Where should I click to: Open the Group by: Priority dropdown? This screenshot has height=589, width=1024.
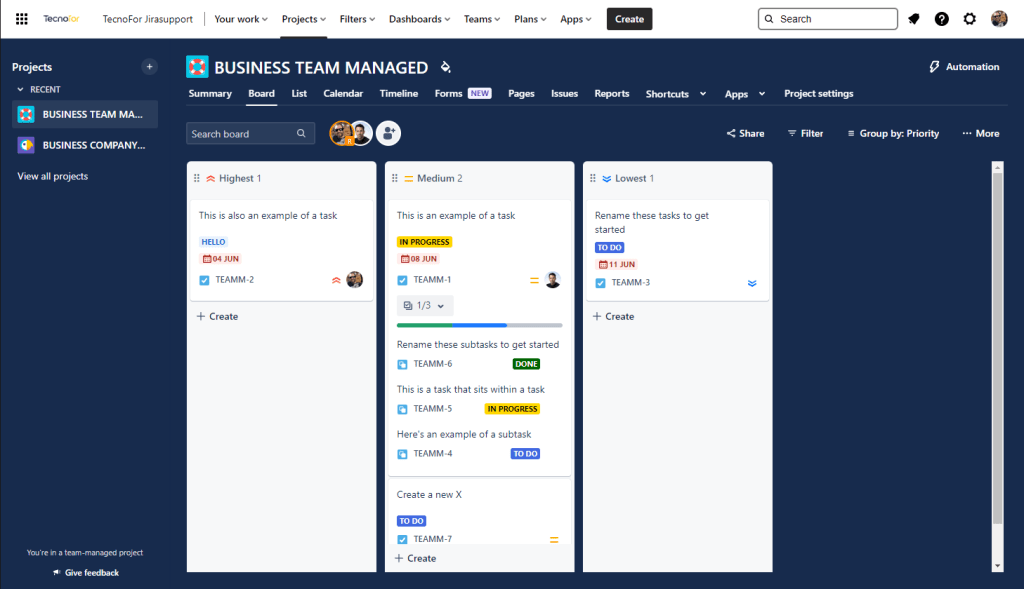[x=892, y=133]
